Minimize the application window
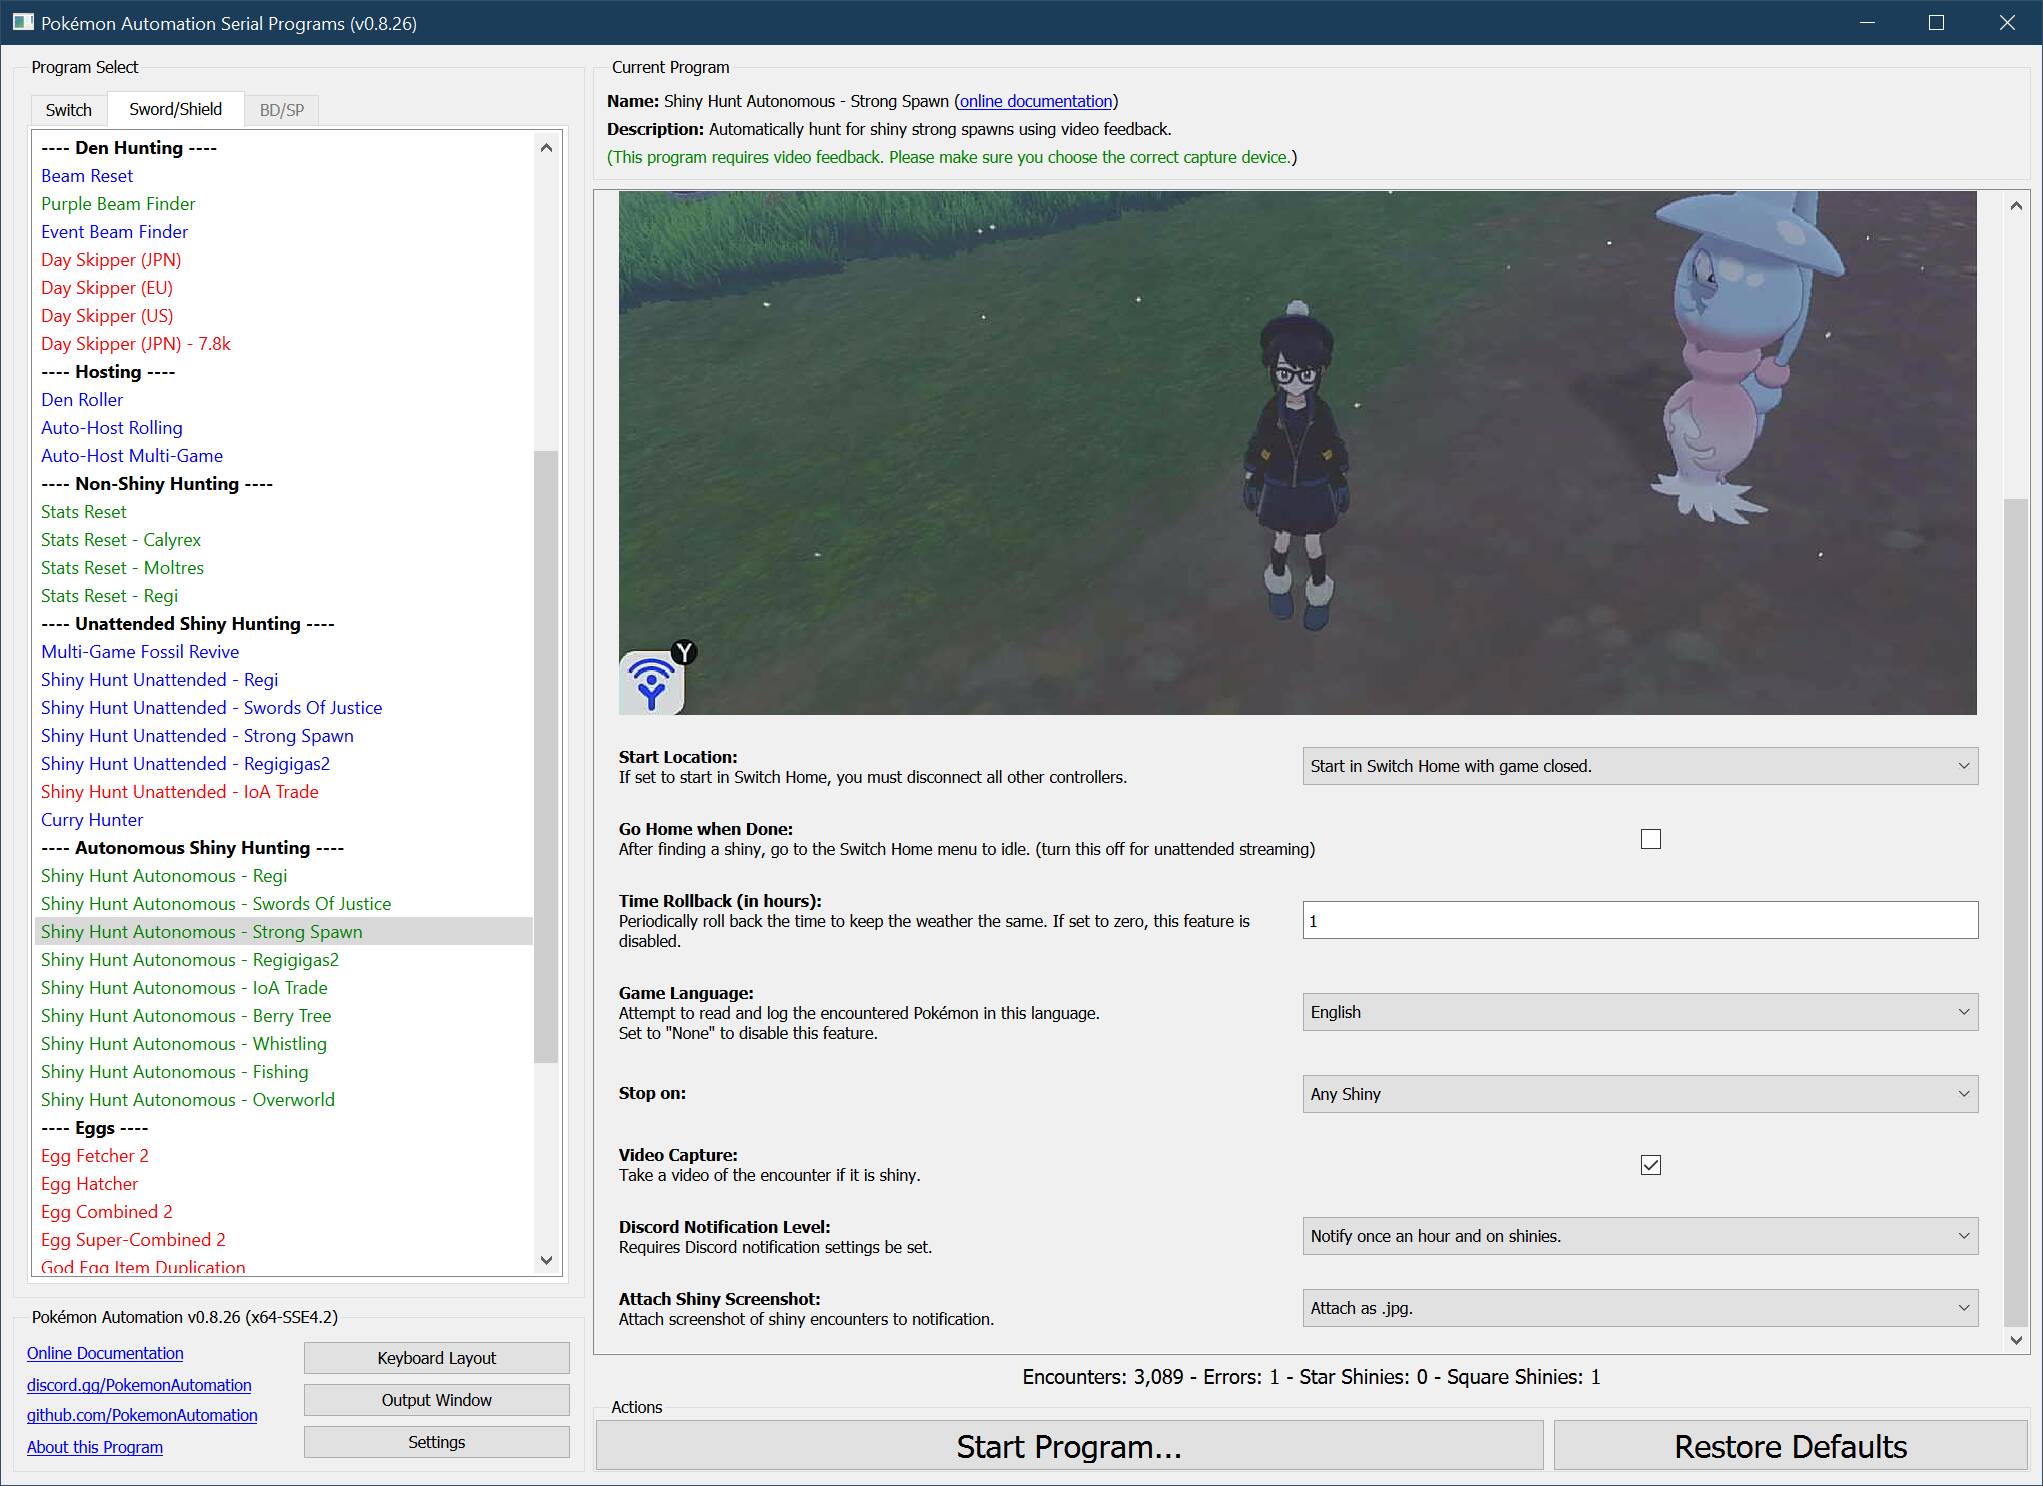Image resolution: width=2043 pixels, height=1486 pixels. tap(1866, 22)
